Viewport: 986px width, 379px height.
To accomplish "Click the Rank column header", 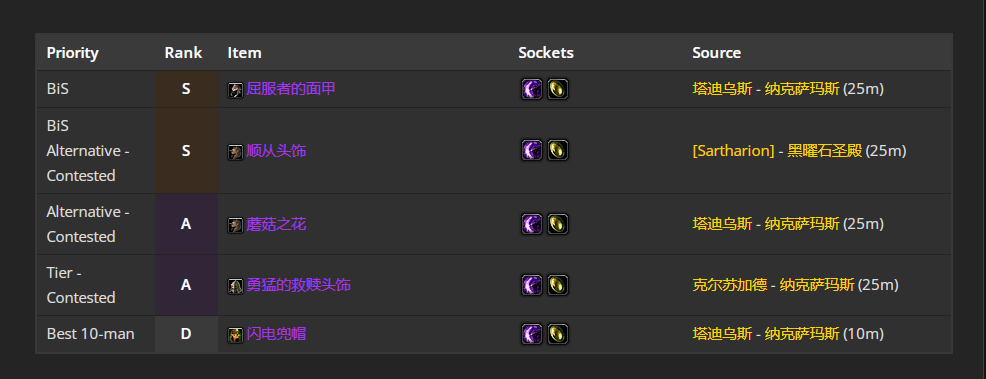I will (x=183, y=53).
